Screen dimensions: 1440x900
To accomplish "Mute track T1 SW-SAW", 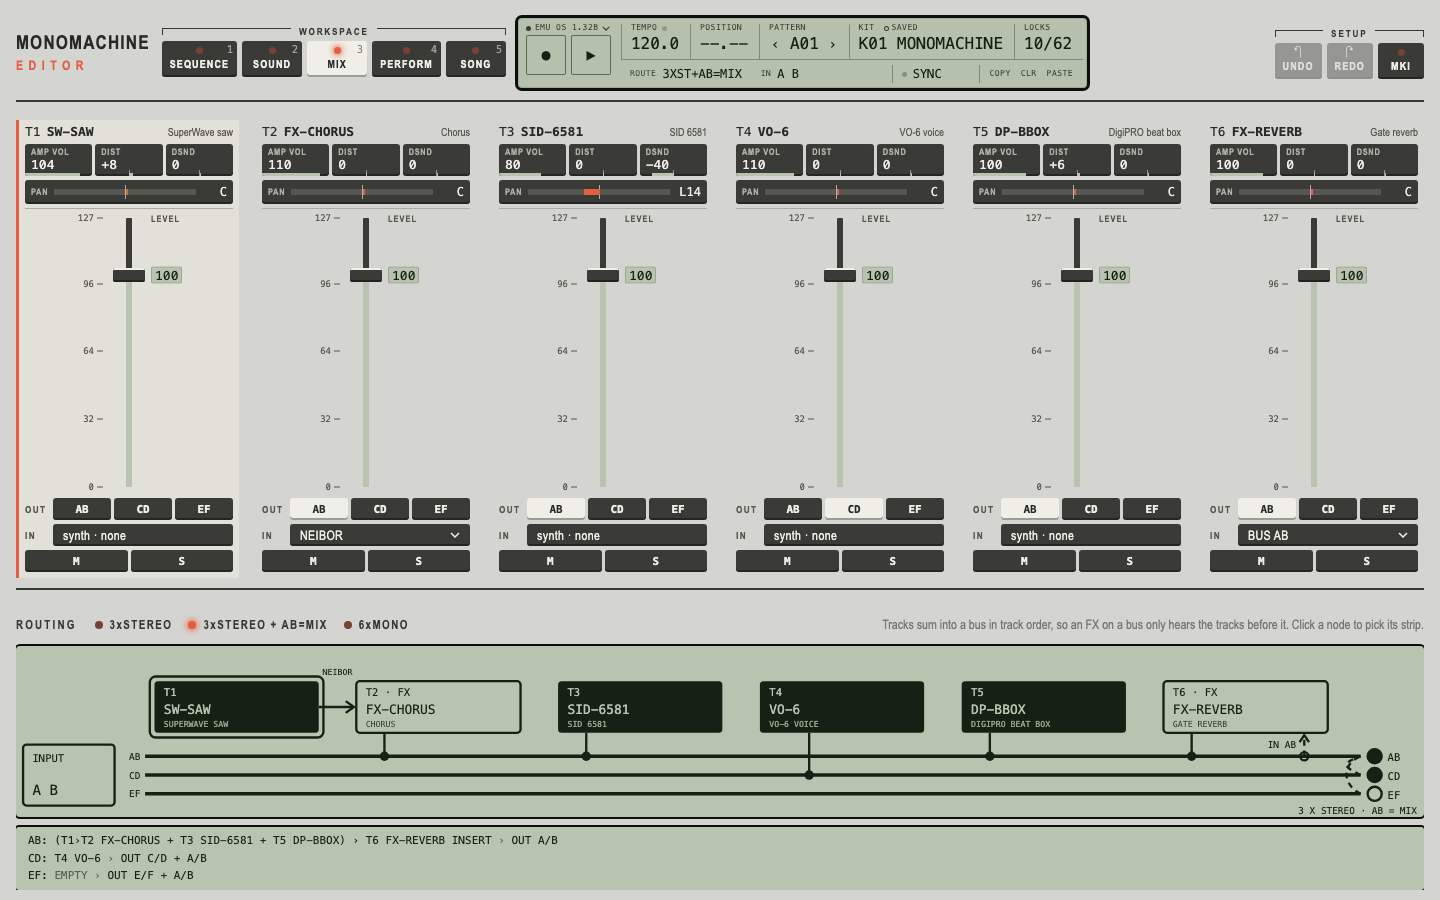I will pos(76,561).
